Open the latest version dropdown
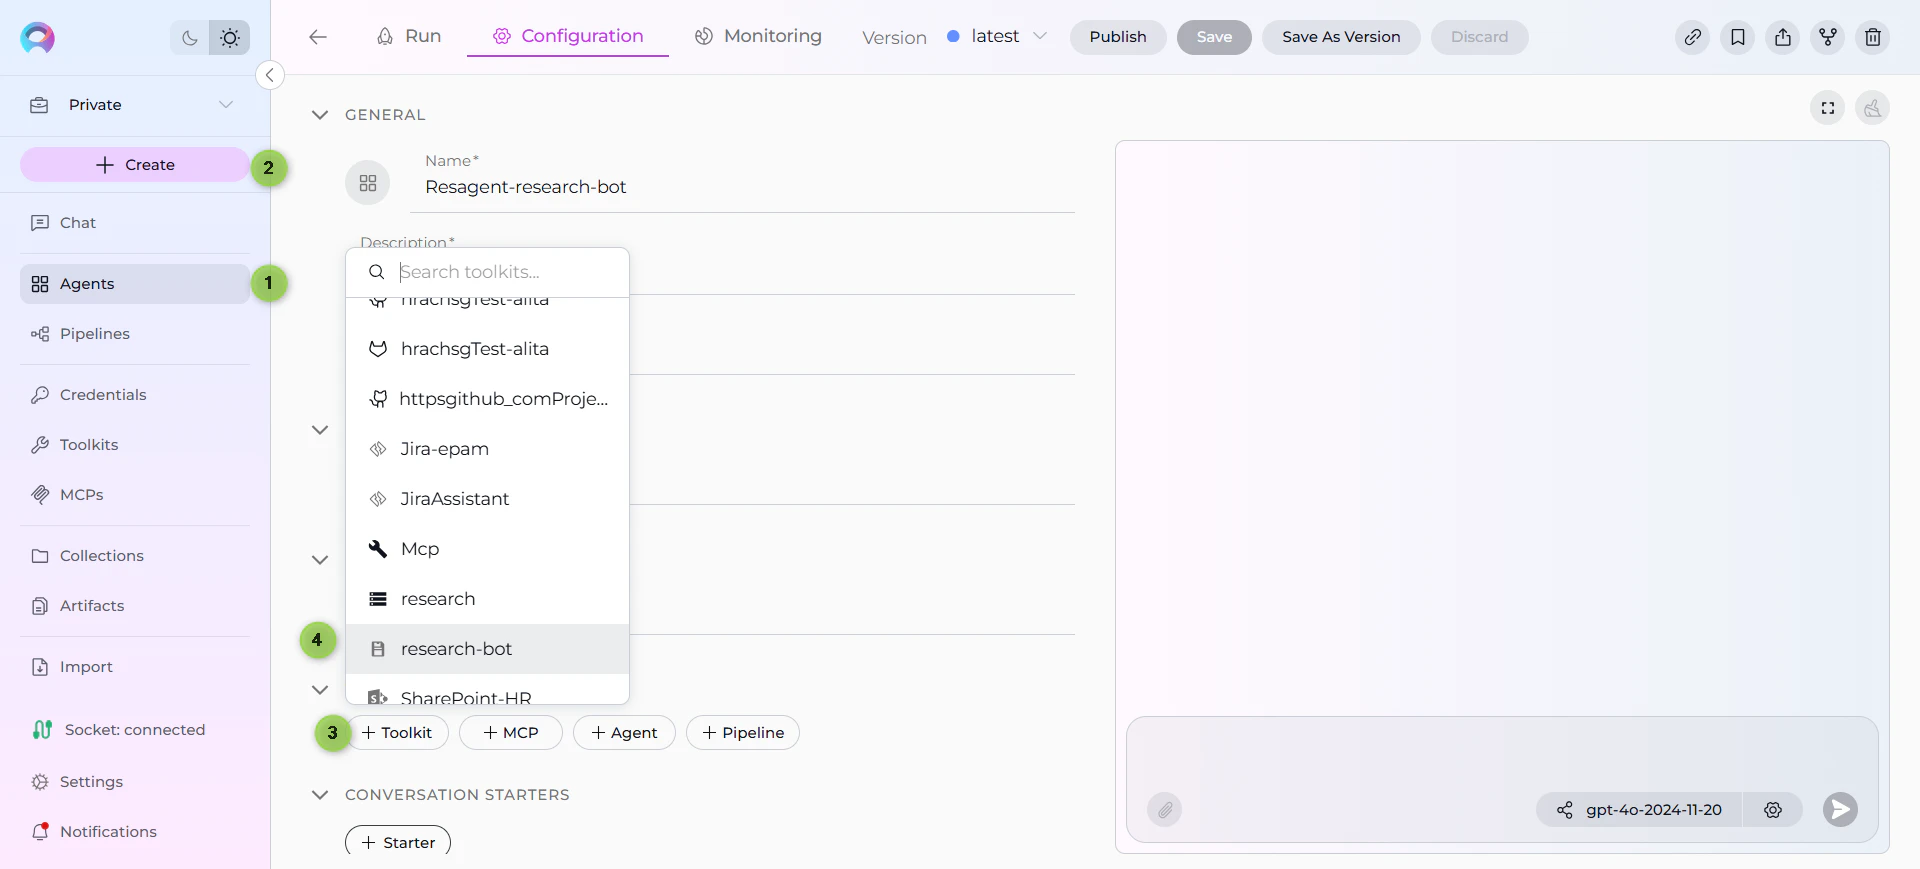The height and width of the screenshot is (869, 1920). click(x=997, y=37)
